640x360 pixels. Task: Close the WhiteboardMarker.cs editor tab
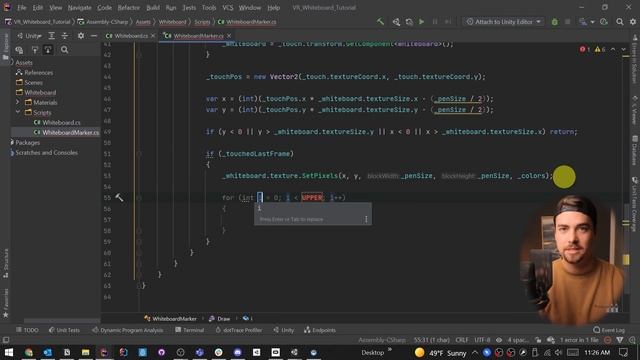coord(229,36)
